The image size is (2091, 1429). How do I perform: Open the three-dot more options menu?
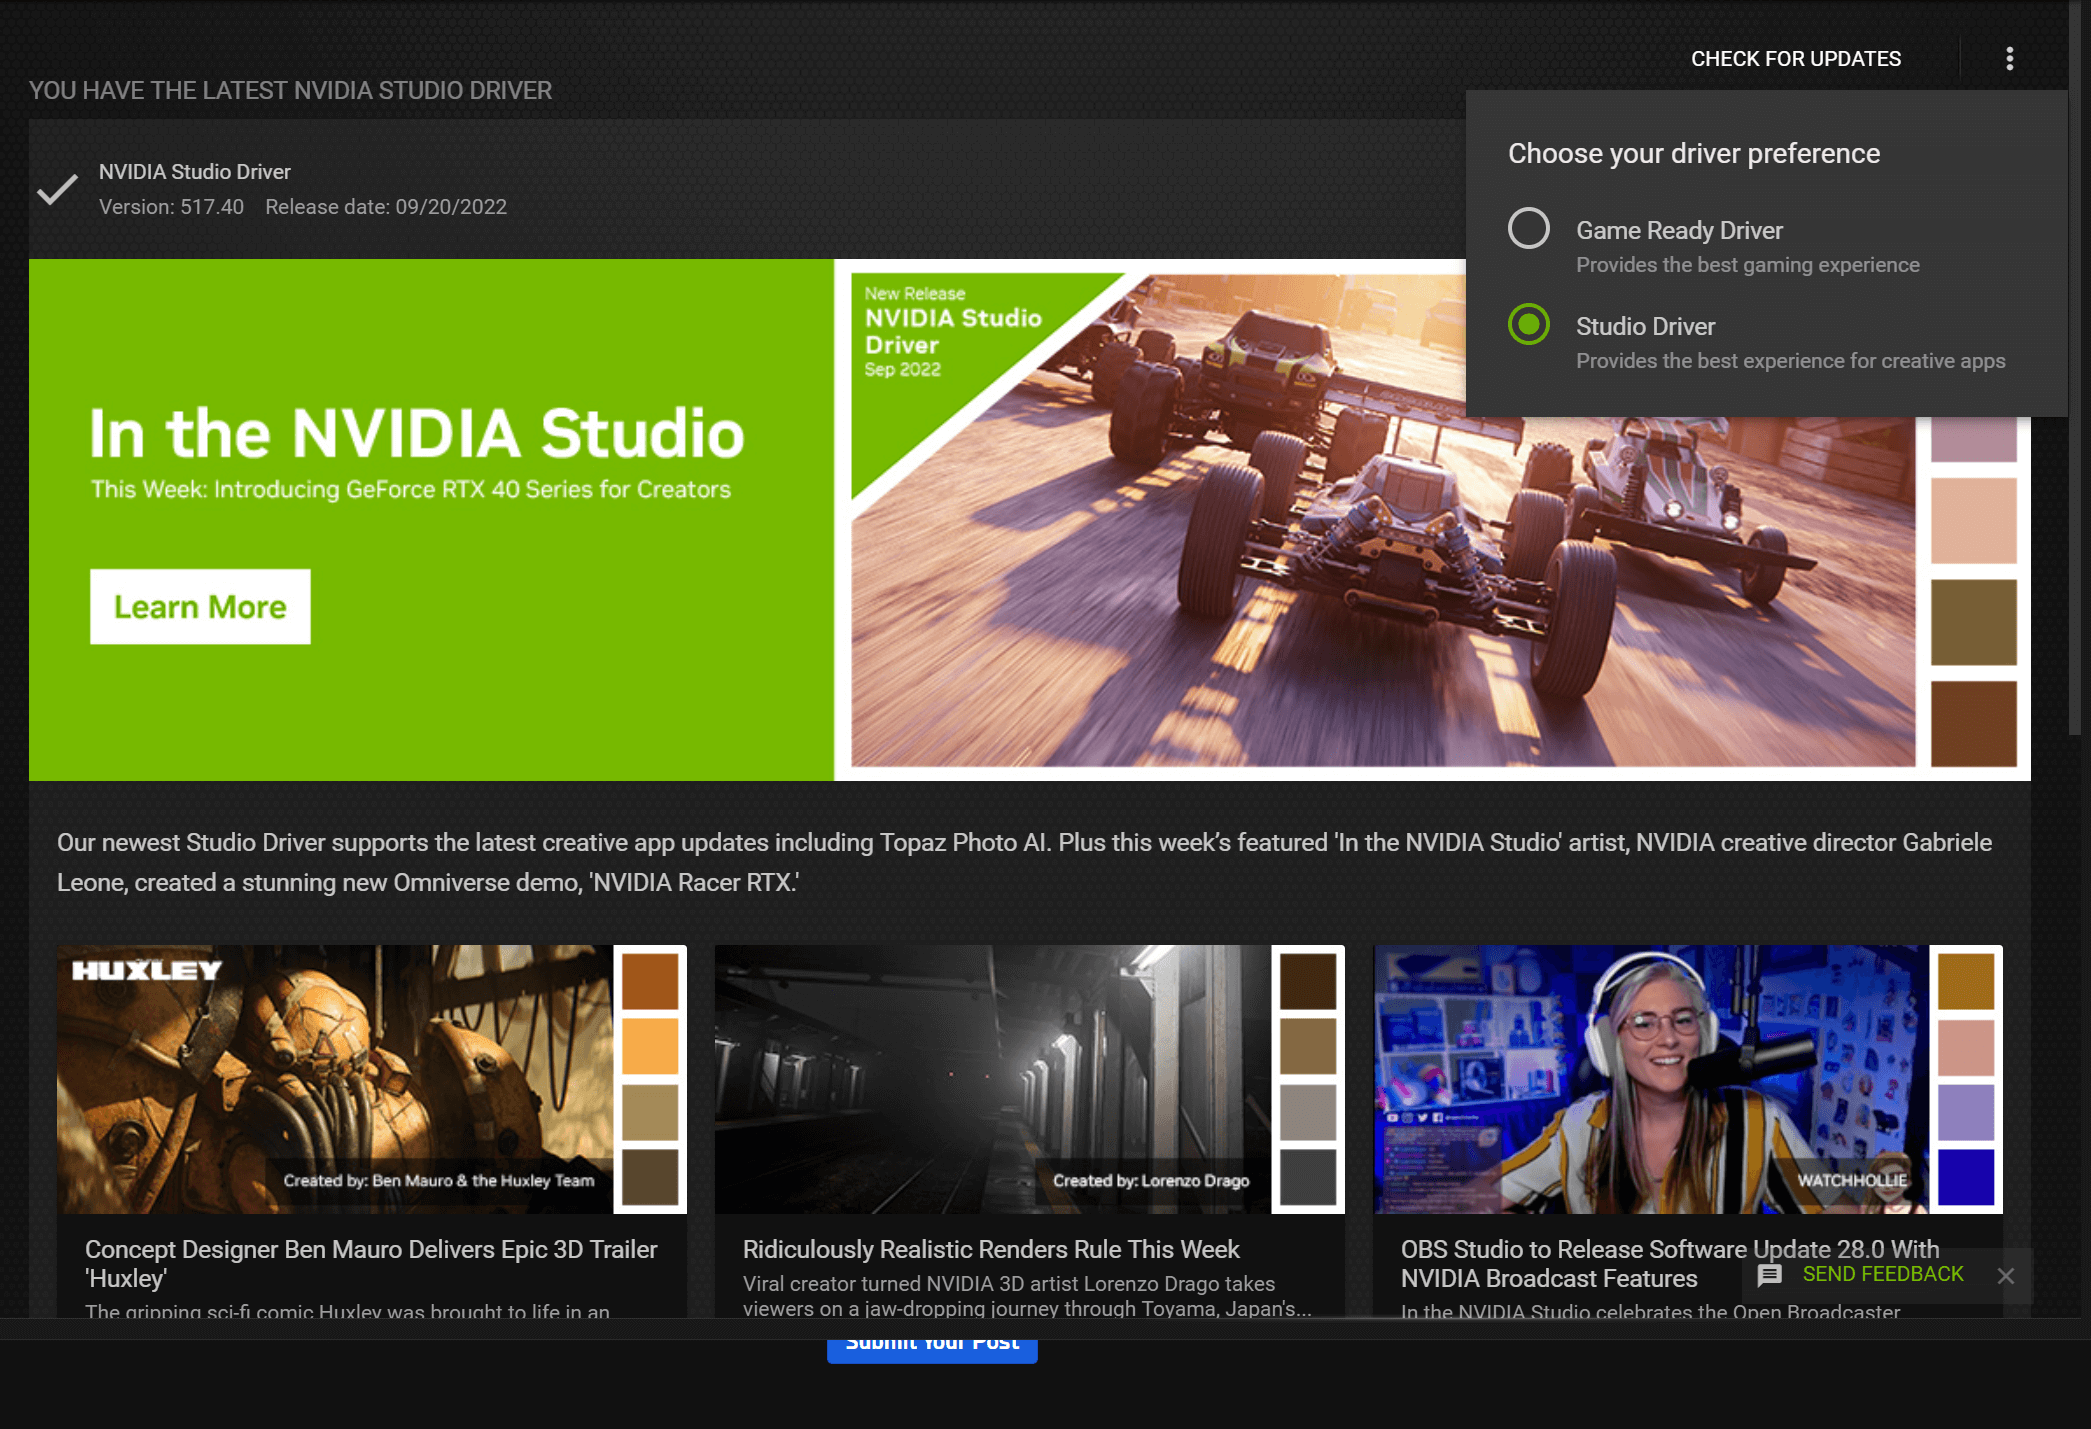click(x=2009, y=59)
